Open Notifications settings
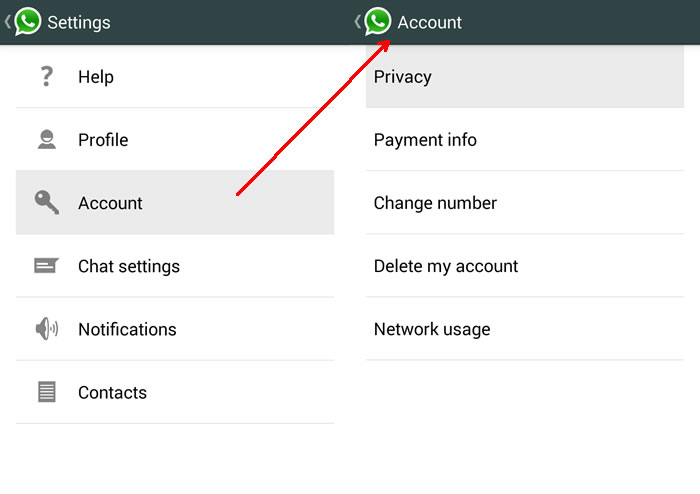Screen dimensions: 700x494 [x=127, y=329]
